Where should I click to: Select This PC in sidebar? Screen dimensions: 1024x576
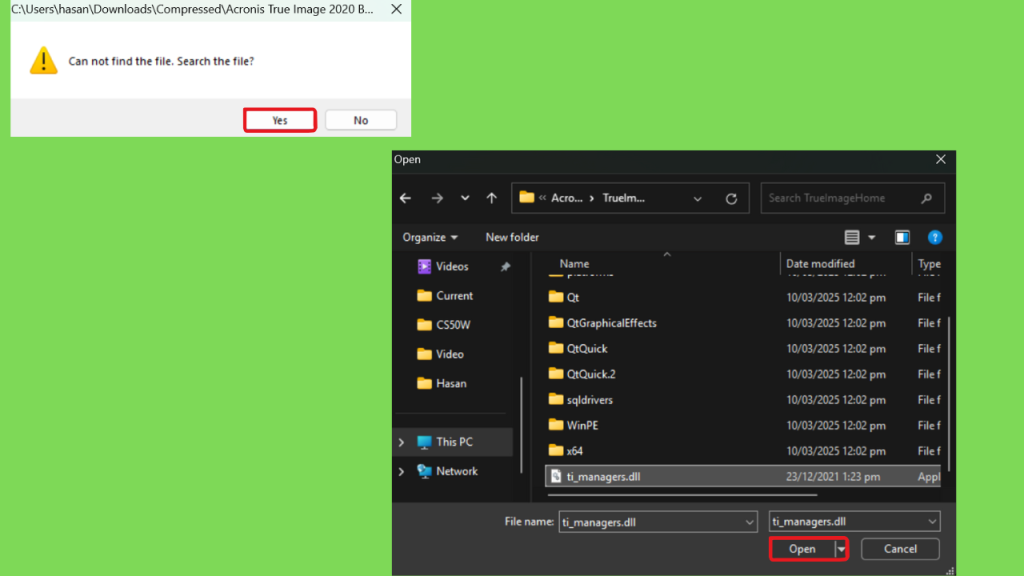click(x=454, y=442)
